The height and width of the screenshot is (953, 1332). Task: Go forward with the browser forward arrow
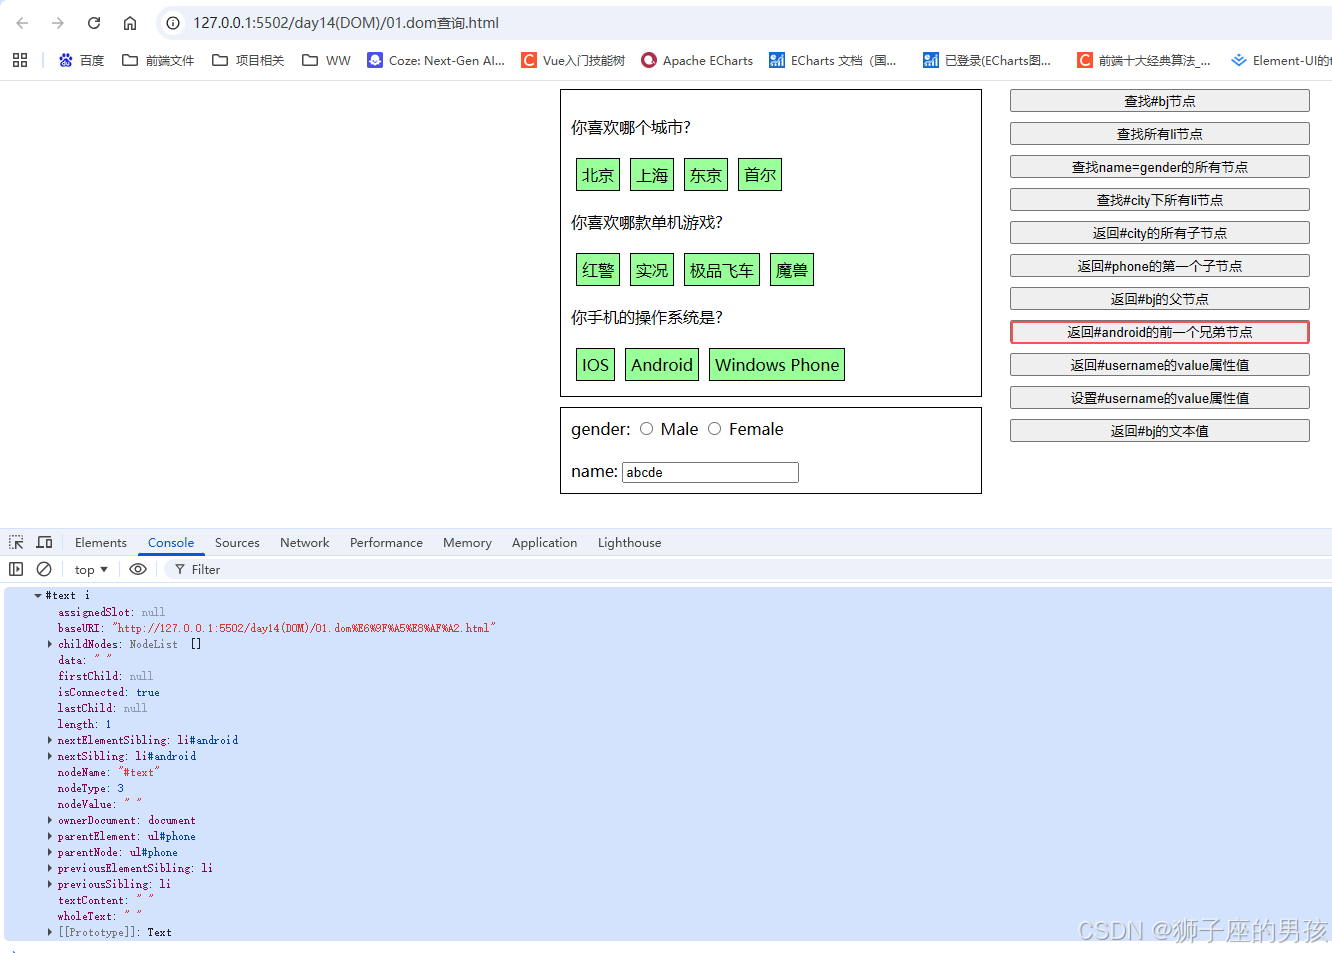tap(58, 23)
